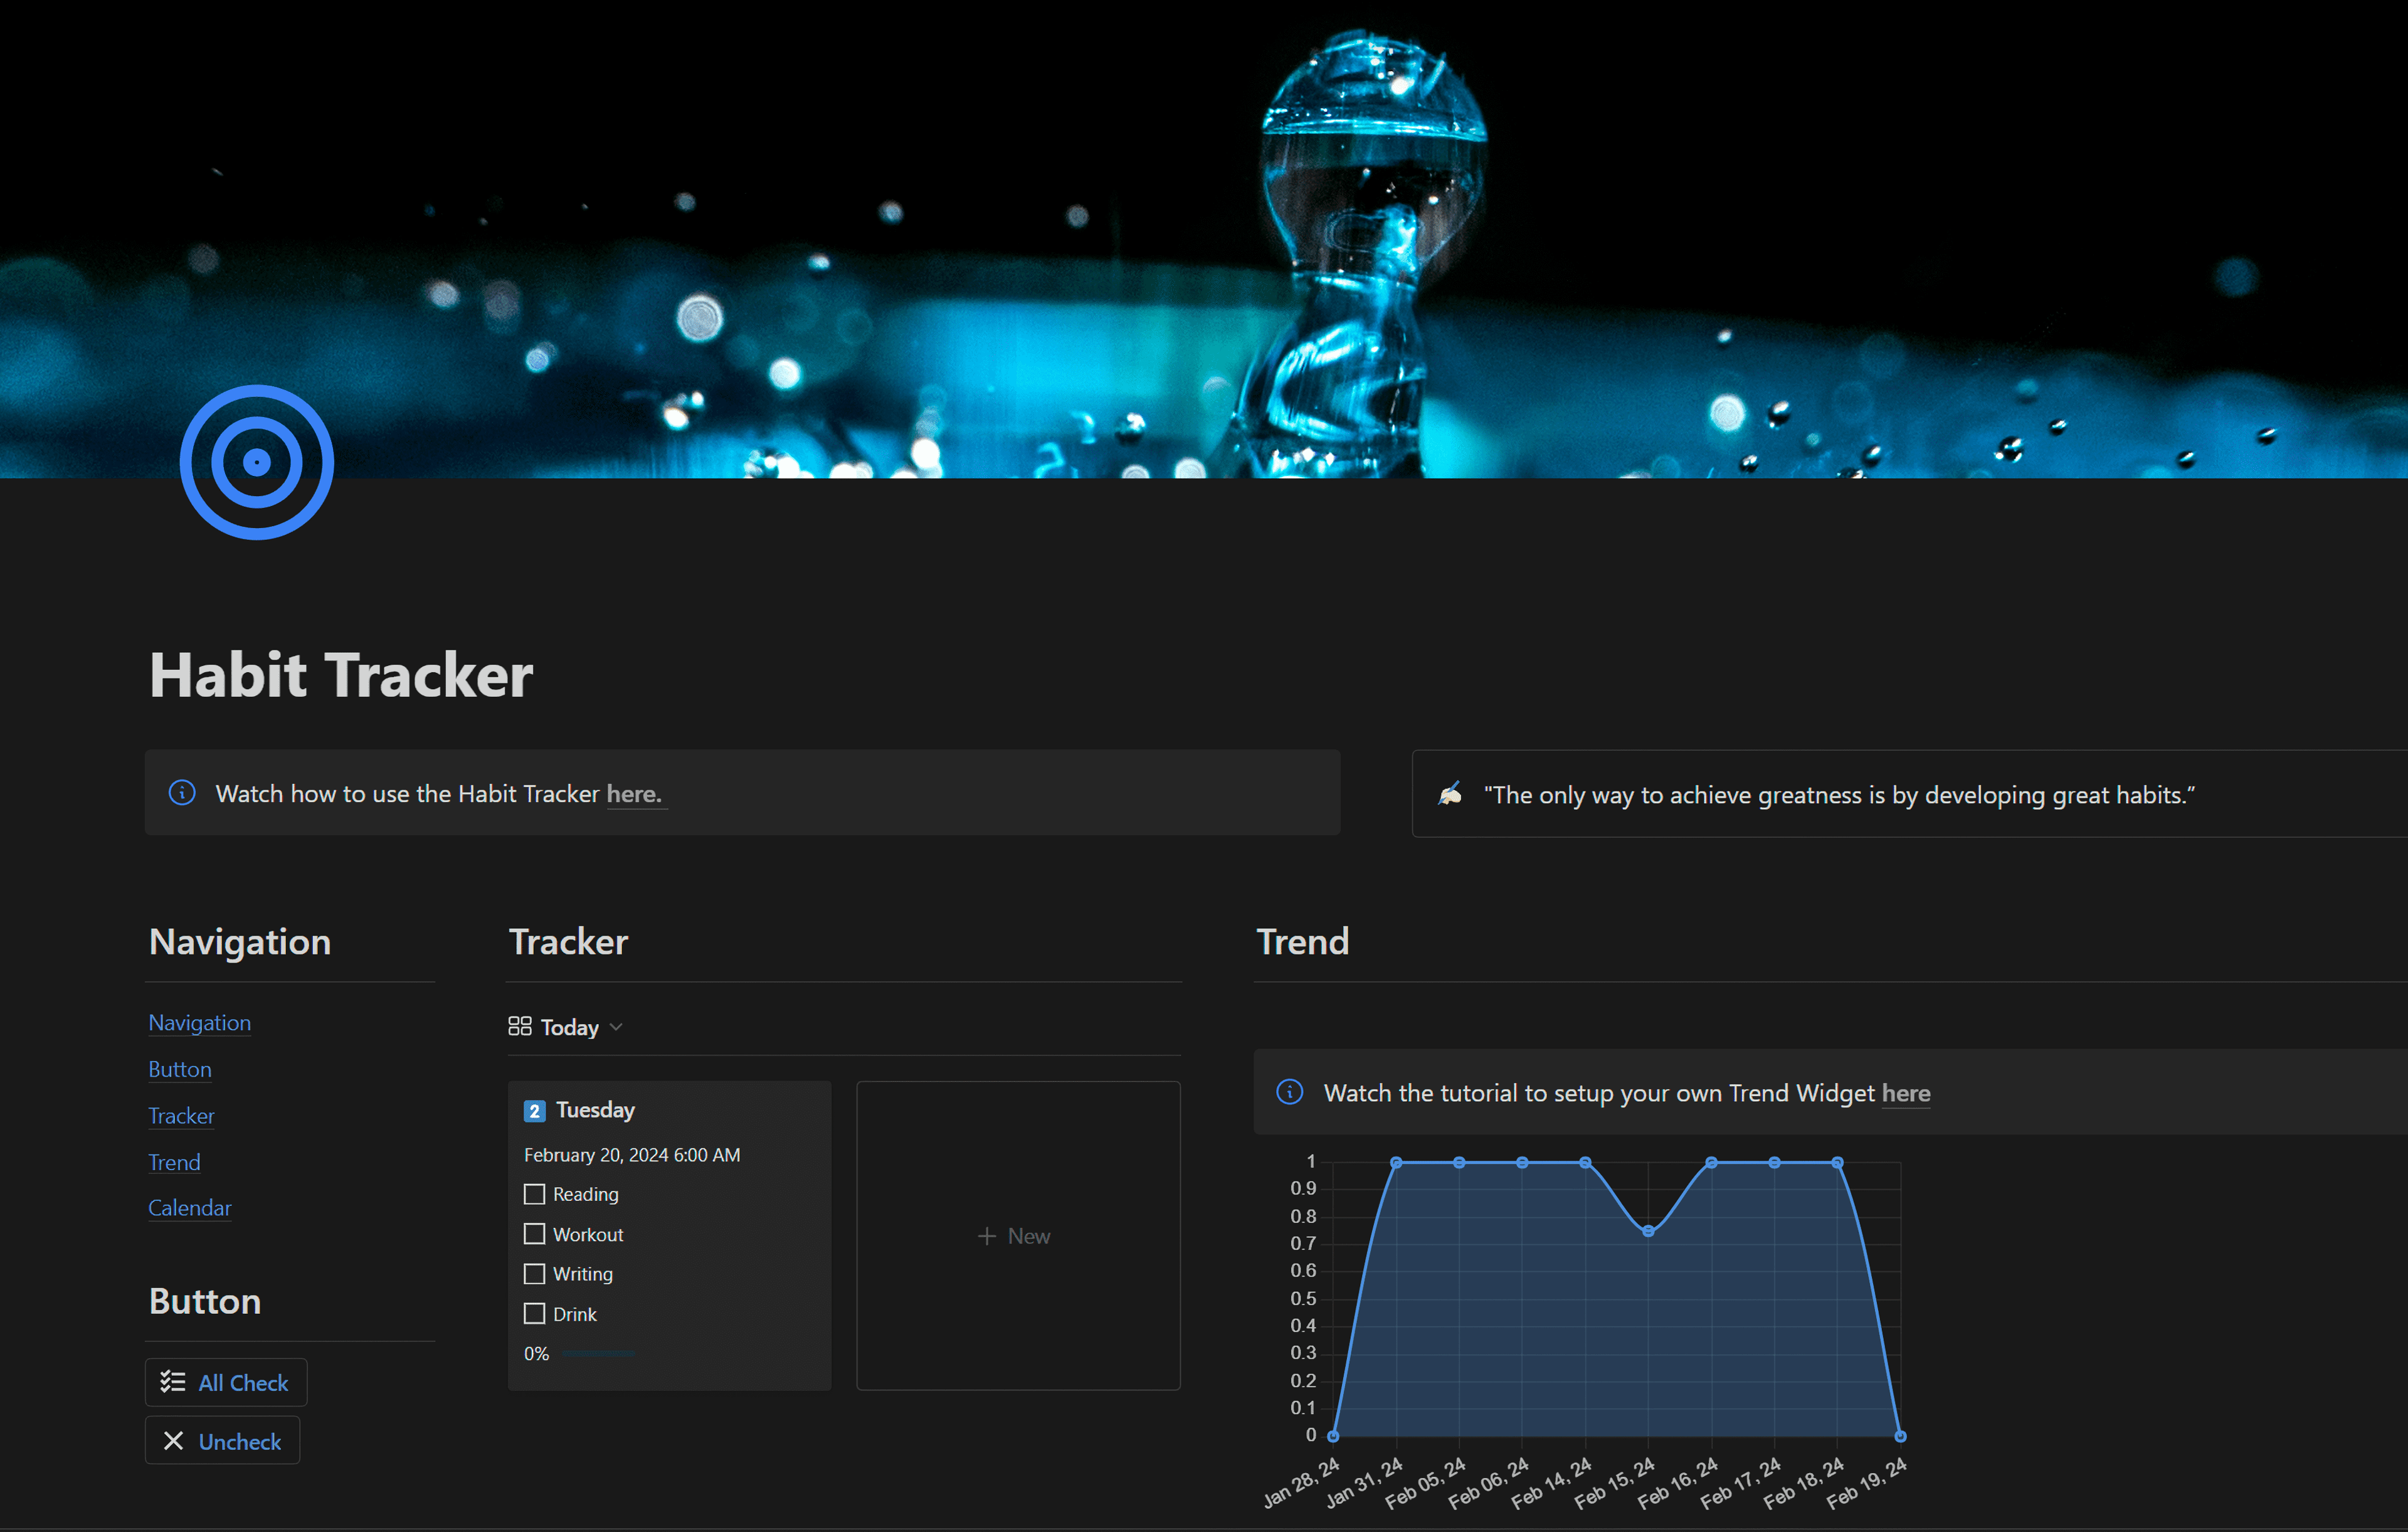The height and width of the screenshot is (1532, 2408).
Task: Click "here." to watch the Habit Tracker tutorial
Action: tap(635, 793)
